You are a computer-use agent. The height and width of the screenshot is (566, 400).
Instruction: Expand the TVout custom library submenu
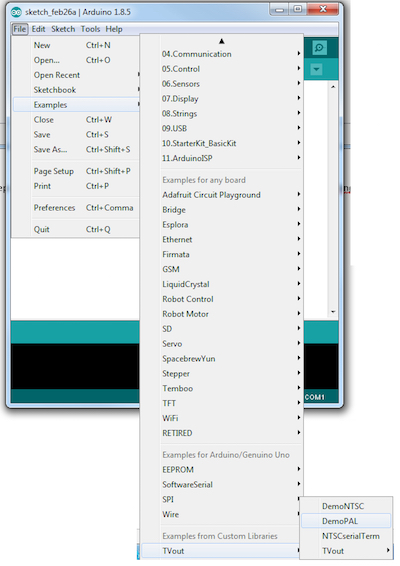point(220,551)
